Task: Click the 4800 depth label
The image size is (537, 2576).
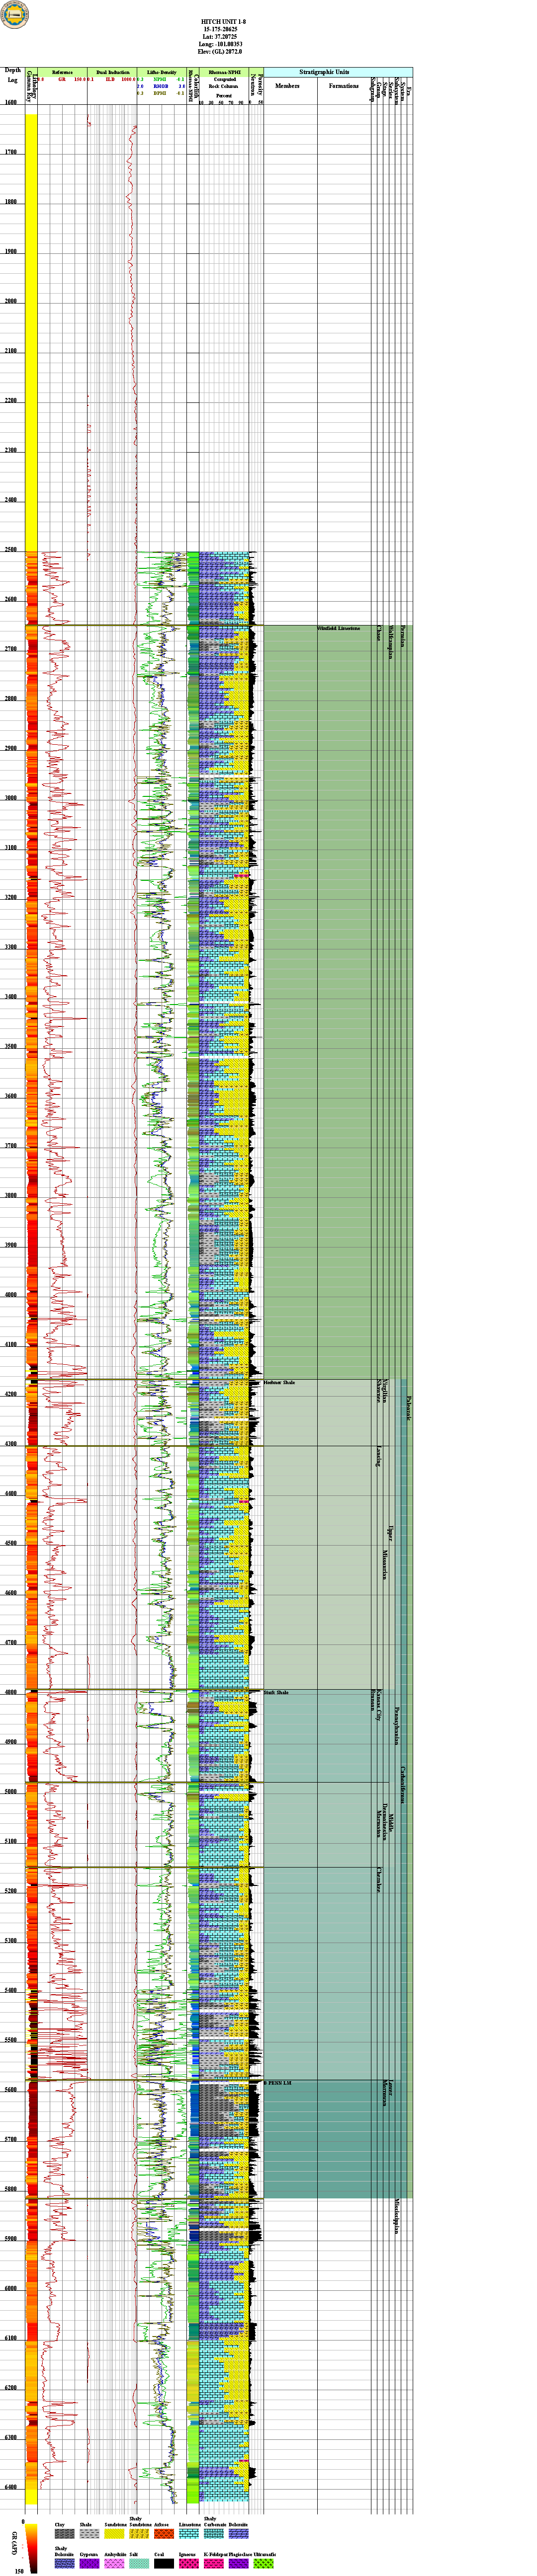Action: point(11,1693)
